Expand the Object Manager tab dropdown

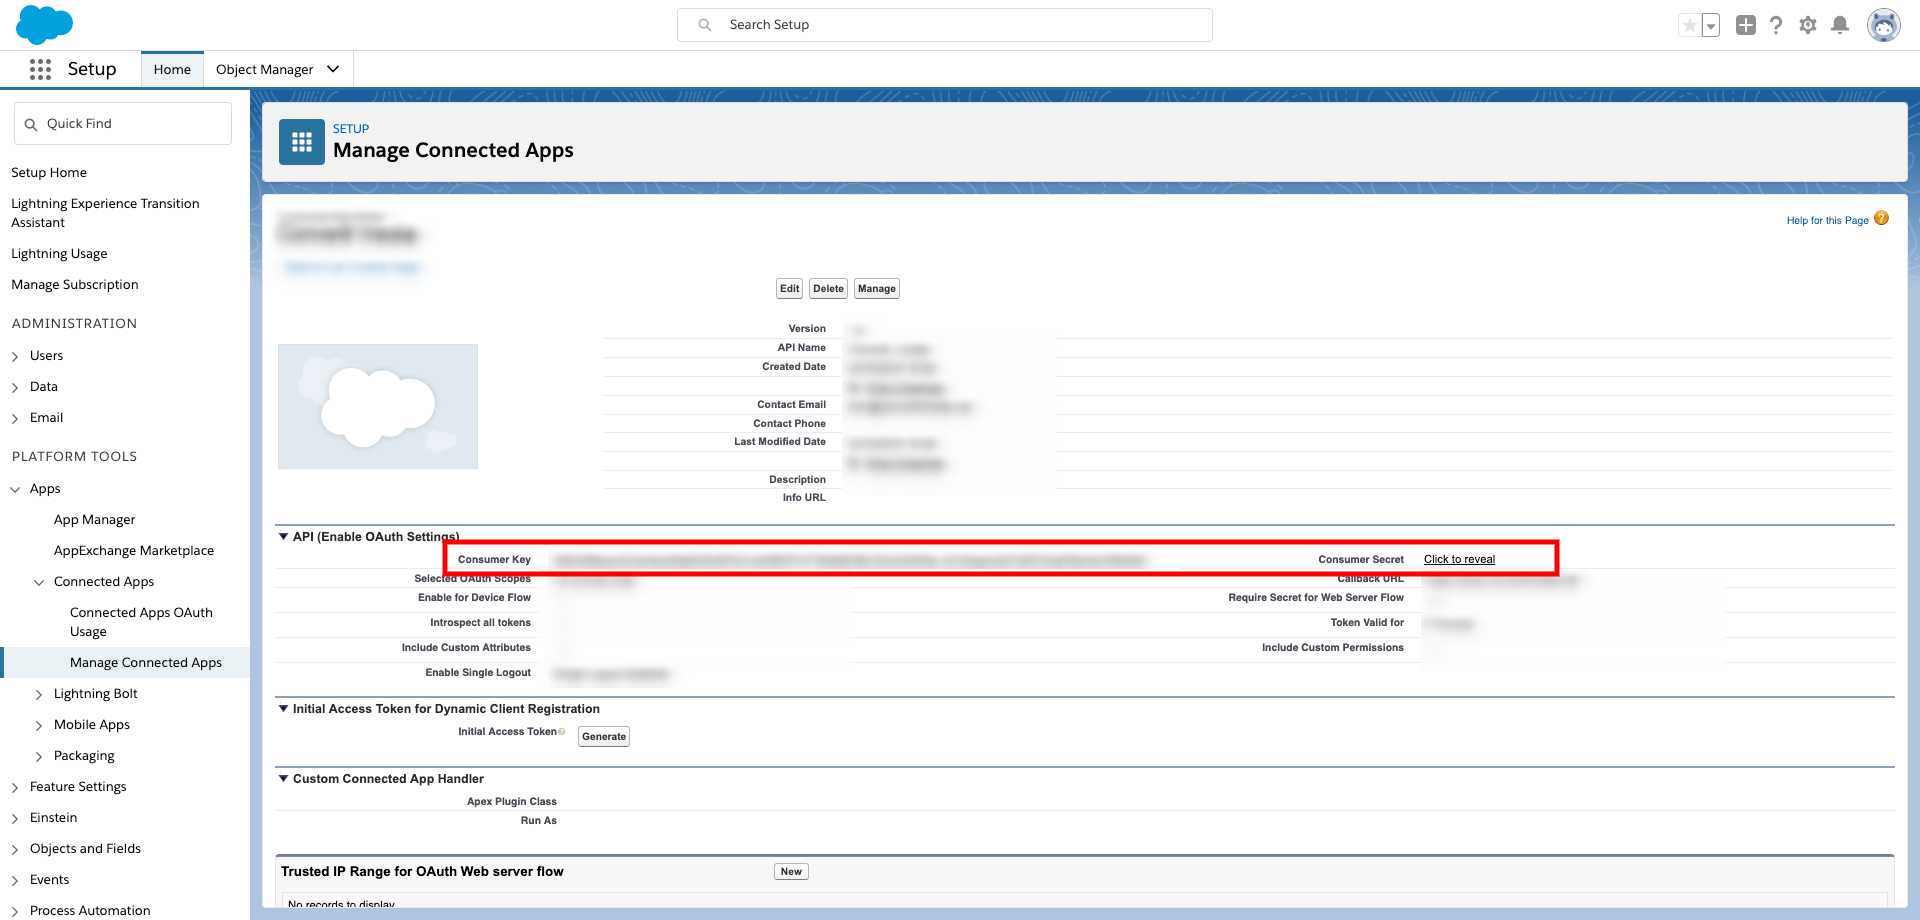(333, 69)
